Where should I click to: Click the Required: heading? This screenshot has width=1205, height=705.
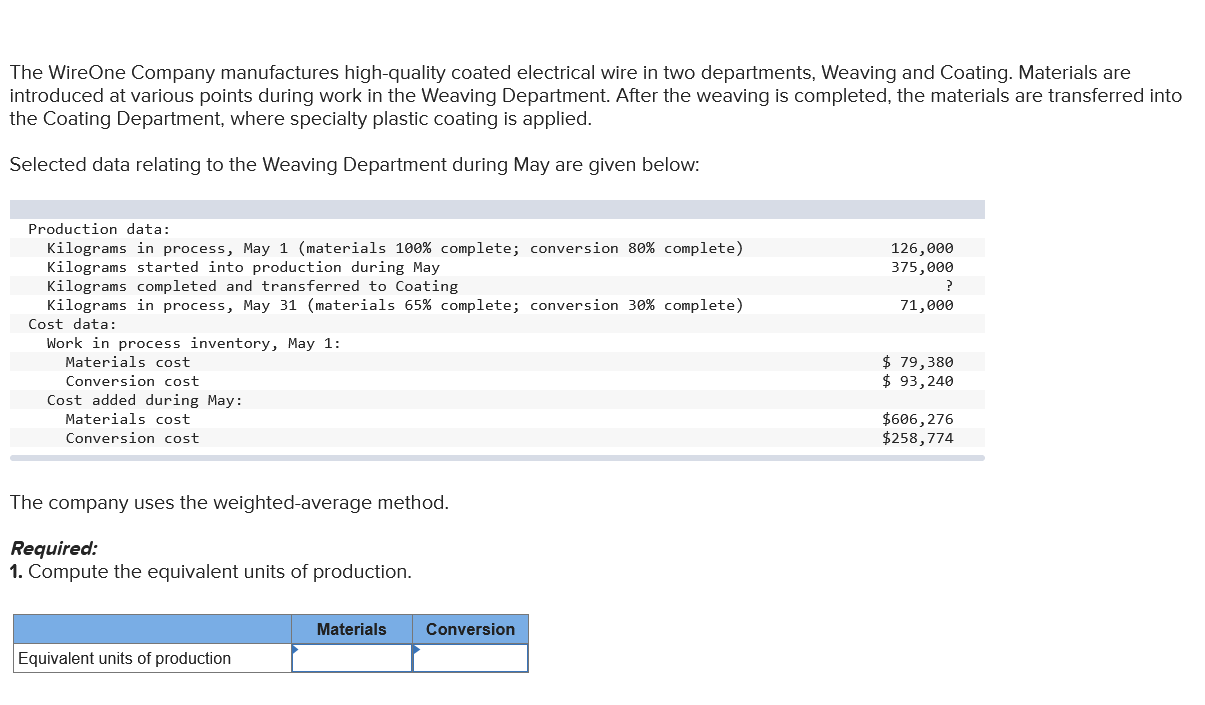coord(53,548)
